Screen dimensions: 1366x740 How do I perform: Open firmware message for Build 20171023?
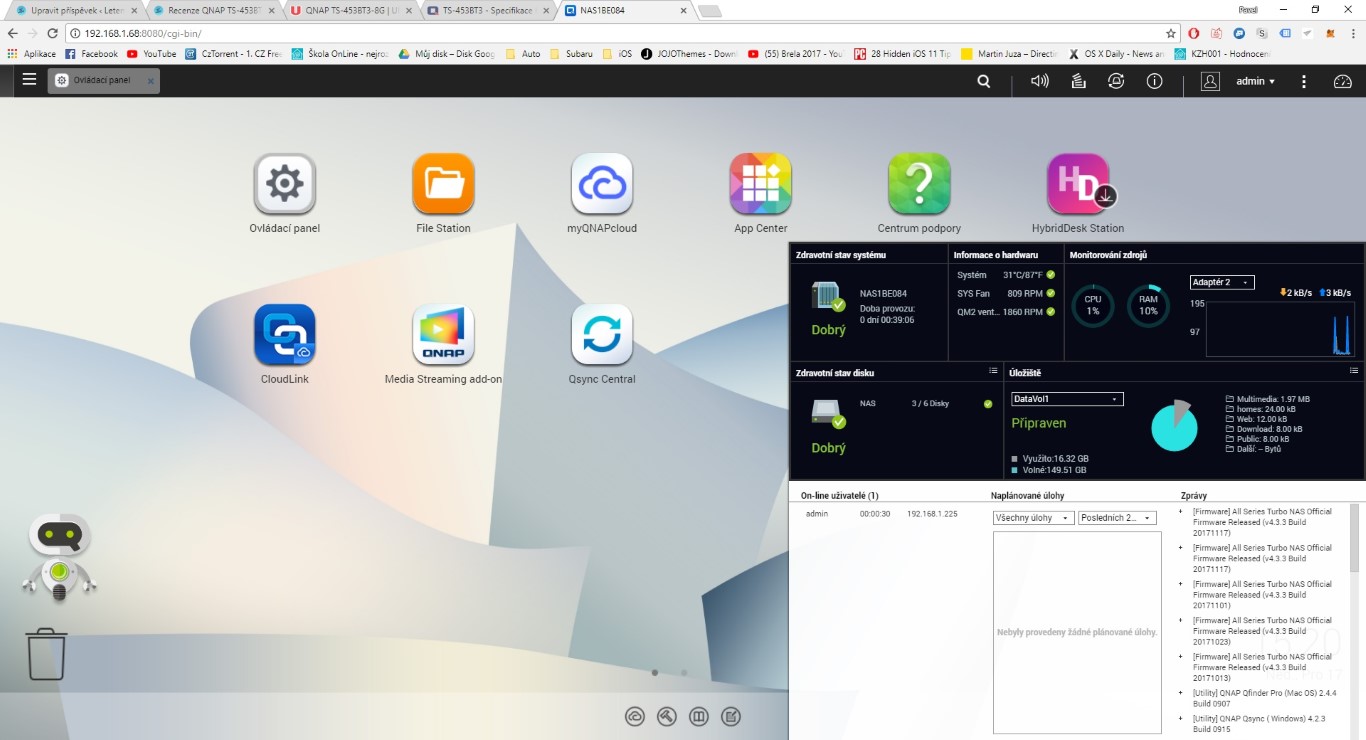[x=1262, y=631]
